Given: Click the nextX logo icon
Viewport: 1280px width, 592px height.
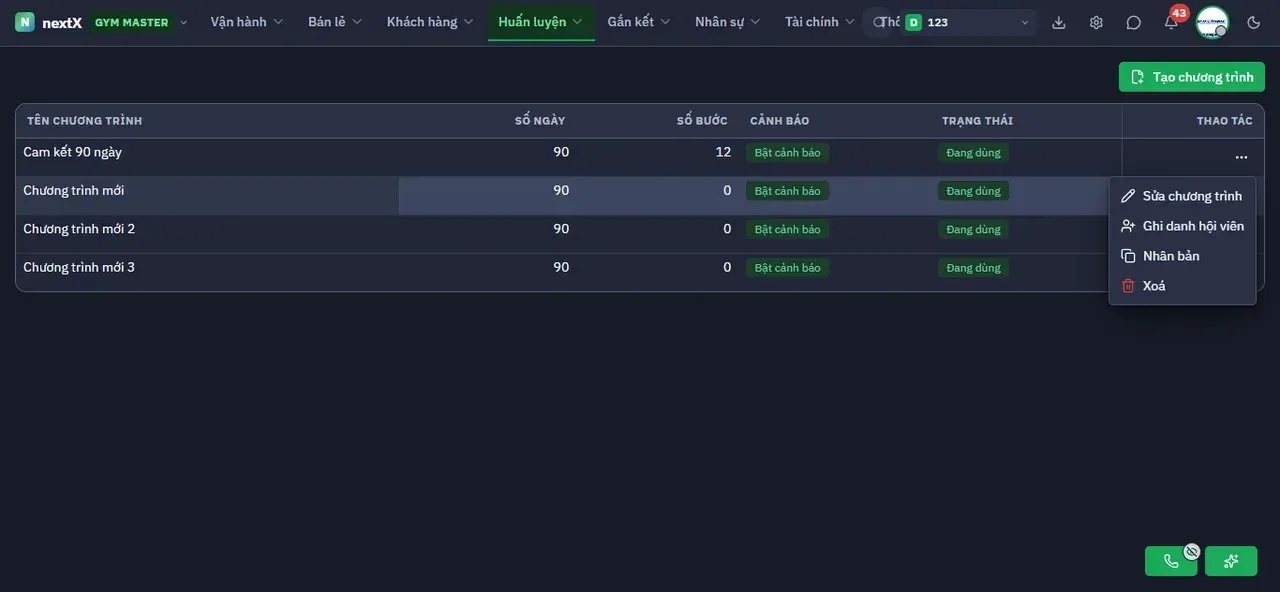Looking at the screenshot, I should [x=25, y=22].
